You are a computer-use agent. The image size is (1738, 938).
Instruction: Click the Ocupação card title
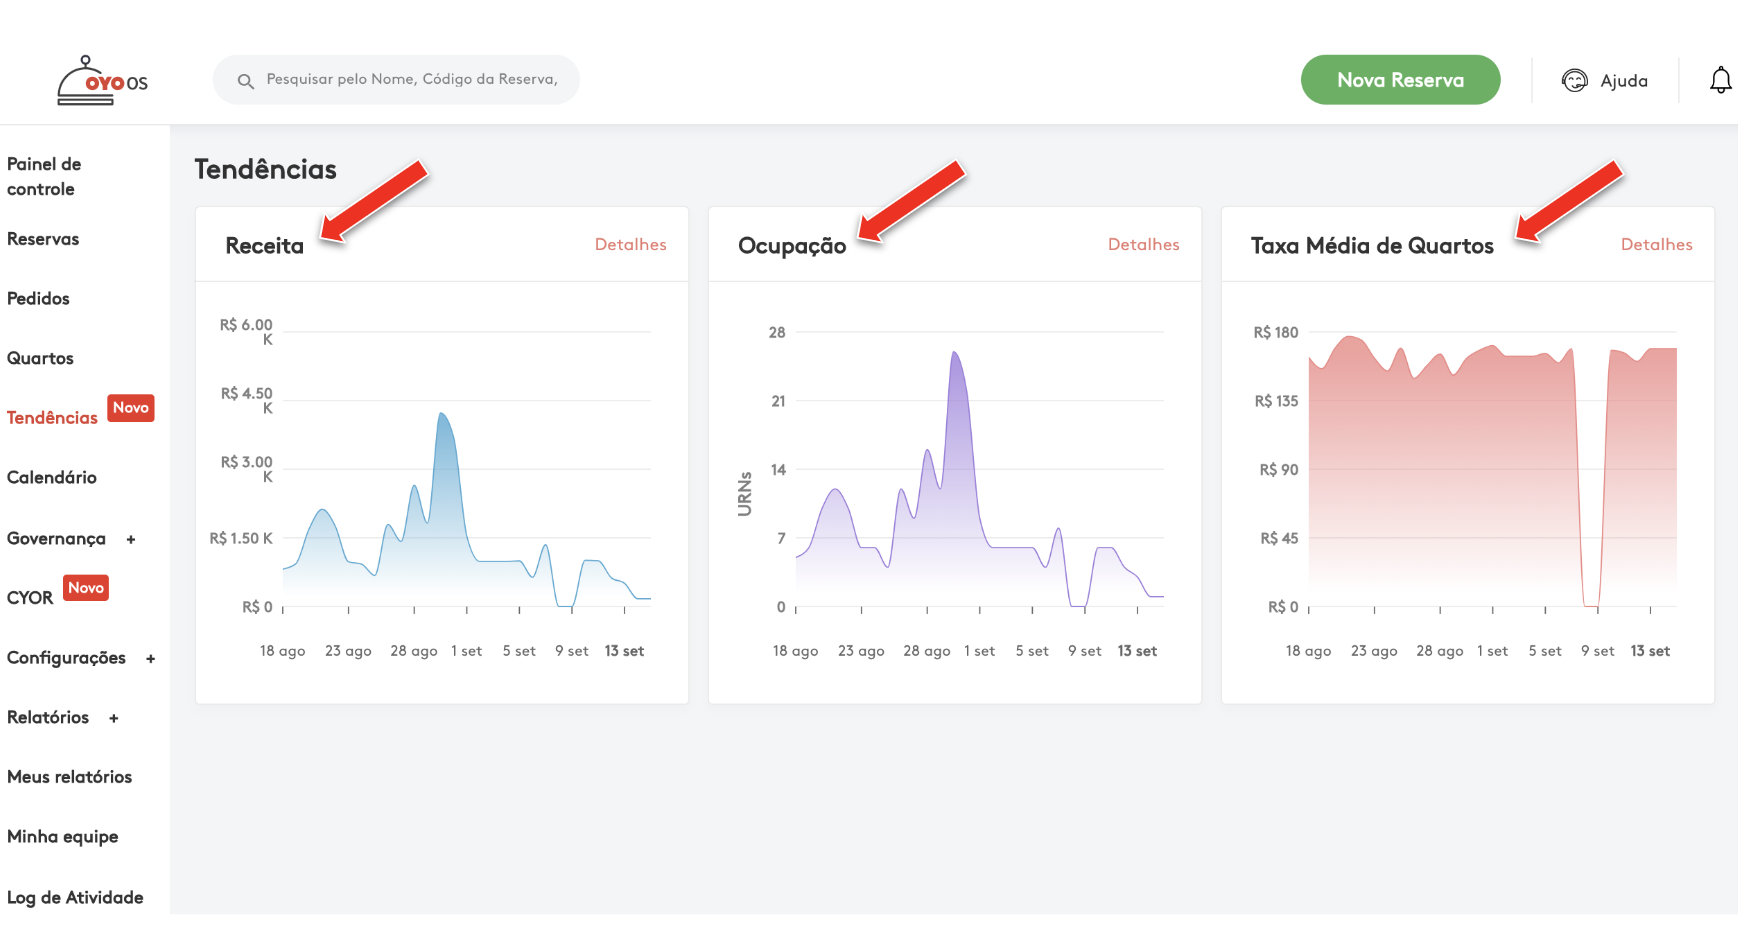pos(792,247)
